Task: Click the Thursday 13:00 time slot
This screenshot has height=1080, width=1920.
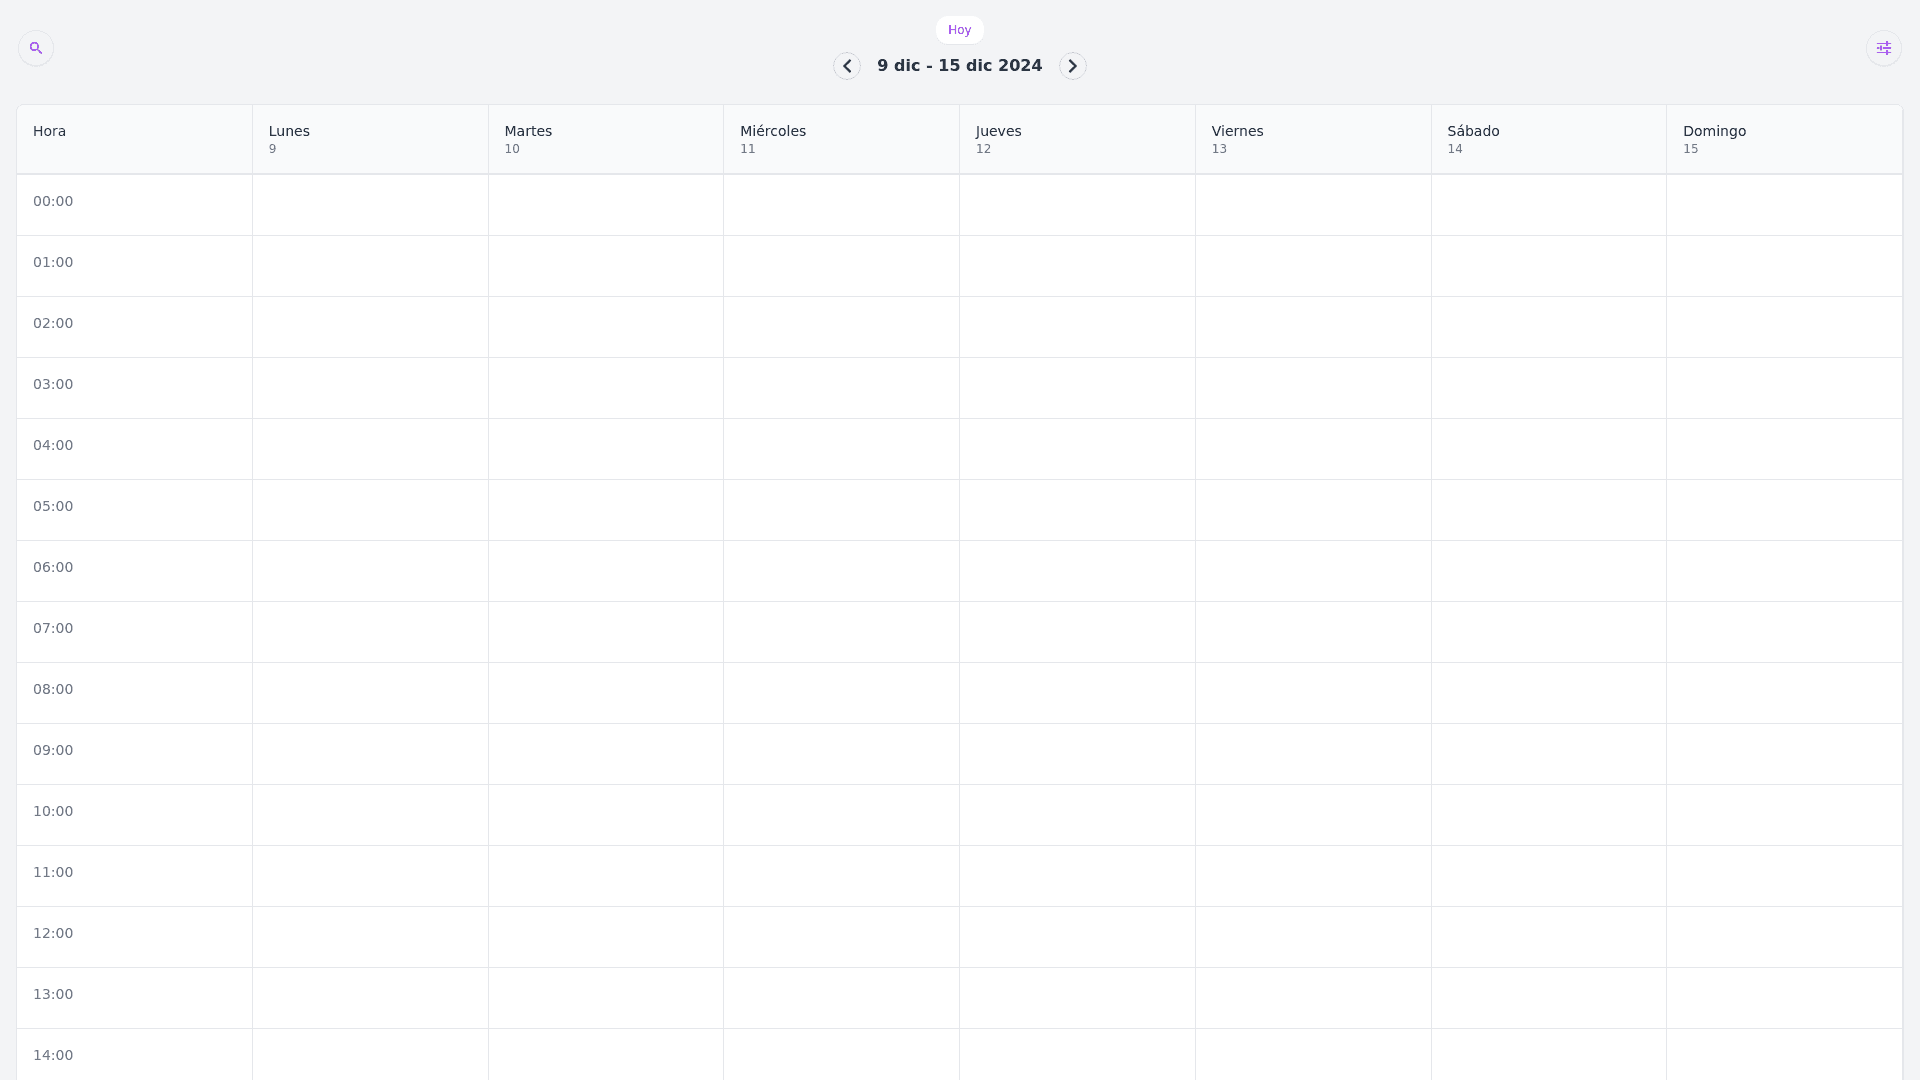Action: point(1077,998)
